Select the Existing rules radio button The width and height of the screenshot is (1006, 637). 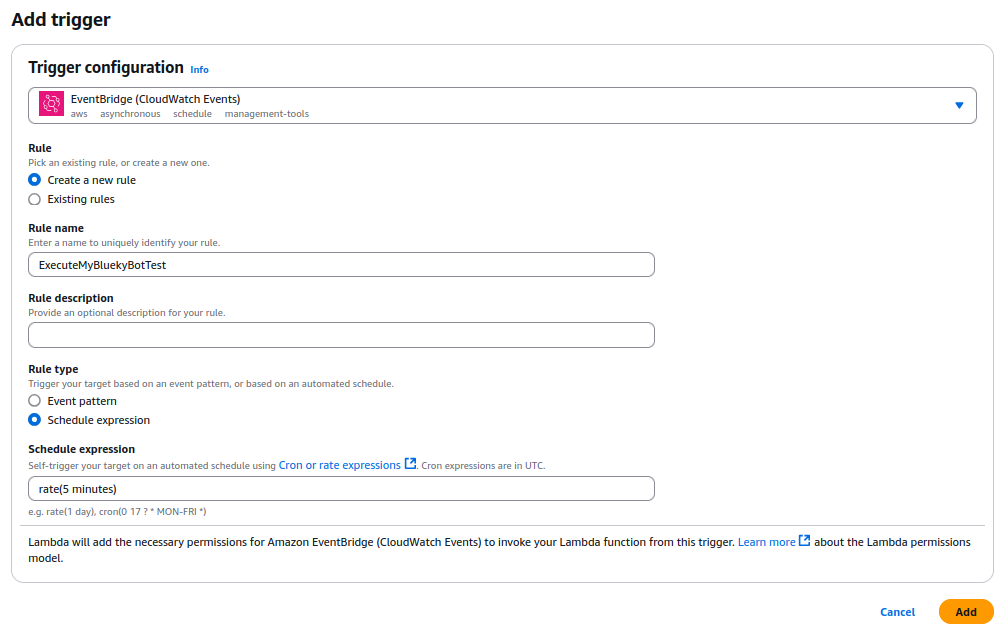click(x=35, y=199)
